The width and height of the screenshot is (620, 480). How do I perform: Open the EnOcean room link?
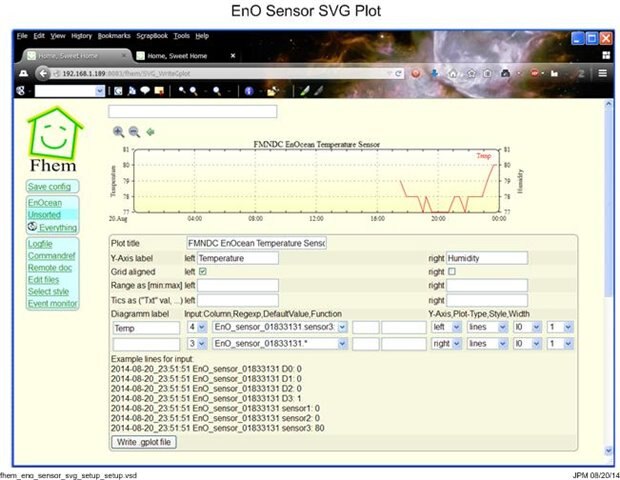pyautogui.click(x=45, y=203)
